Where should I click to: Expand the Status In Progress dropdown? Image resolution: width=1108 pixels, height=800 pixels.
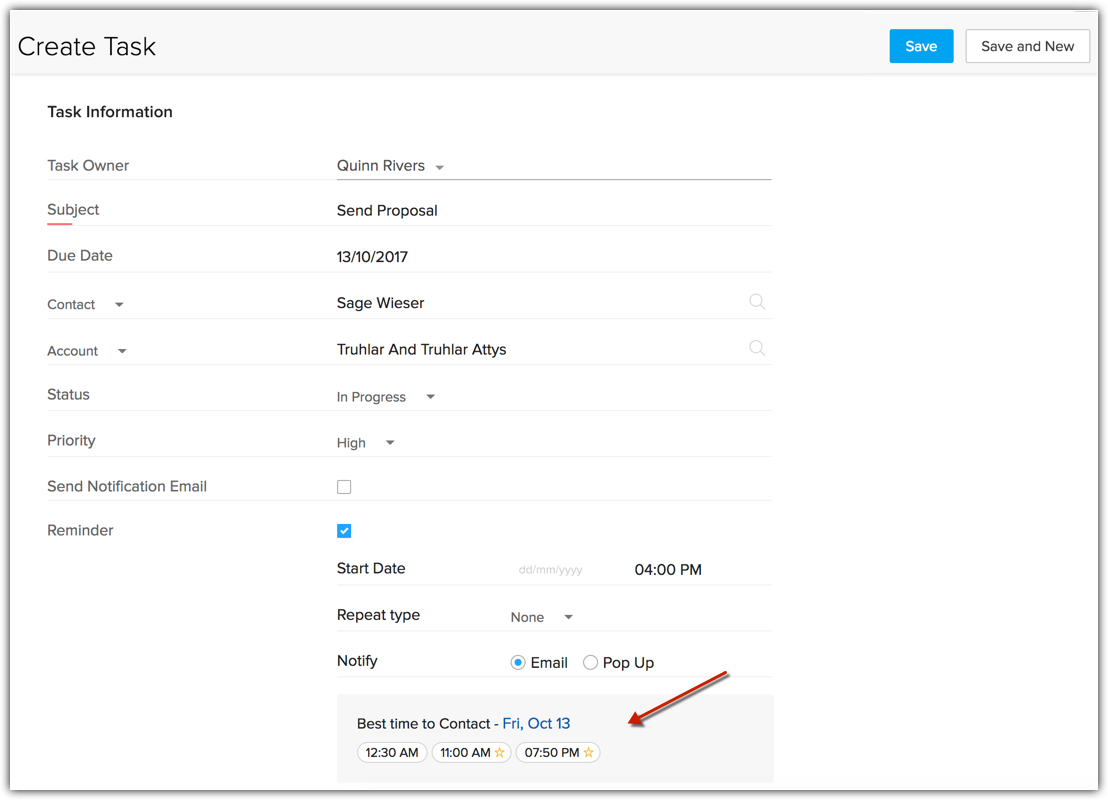pyautogui.click(x=431, y=397)
